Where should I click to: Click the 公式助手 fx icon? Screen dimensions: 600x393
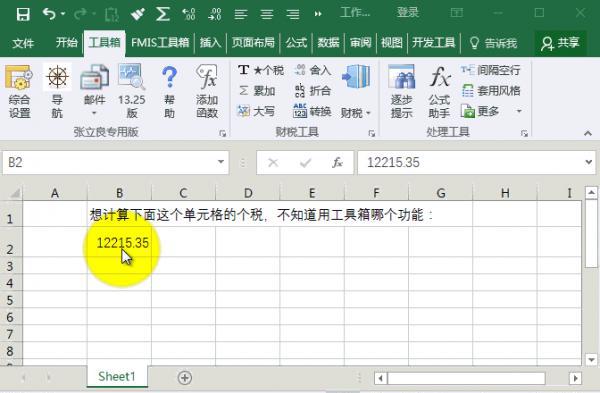click(x=439, y=92)
